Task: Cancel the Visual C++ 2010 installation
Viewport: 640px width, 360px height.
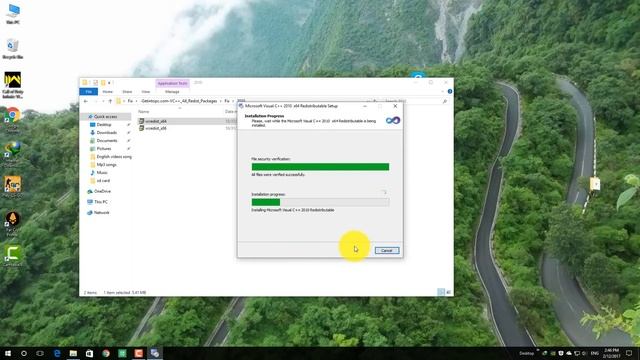Action: [x=387, y=250]
